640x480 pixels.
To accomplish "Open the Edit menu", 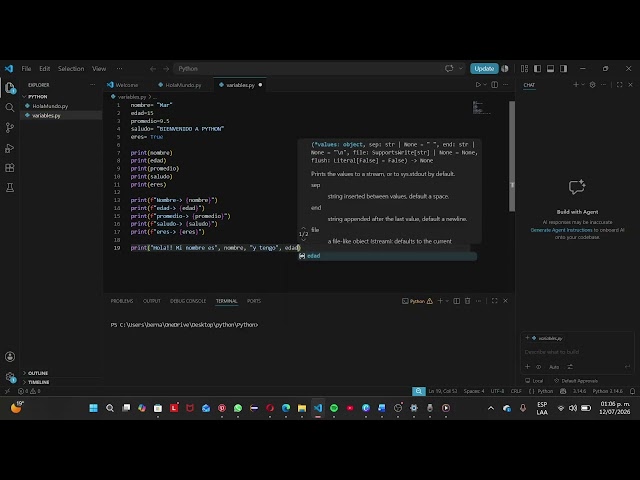I will tap(44, 69).
